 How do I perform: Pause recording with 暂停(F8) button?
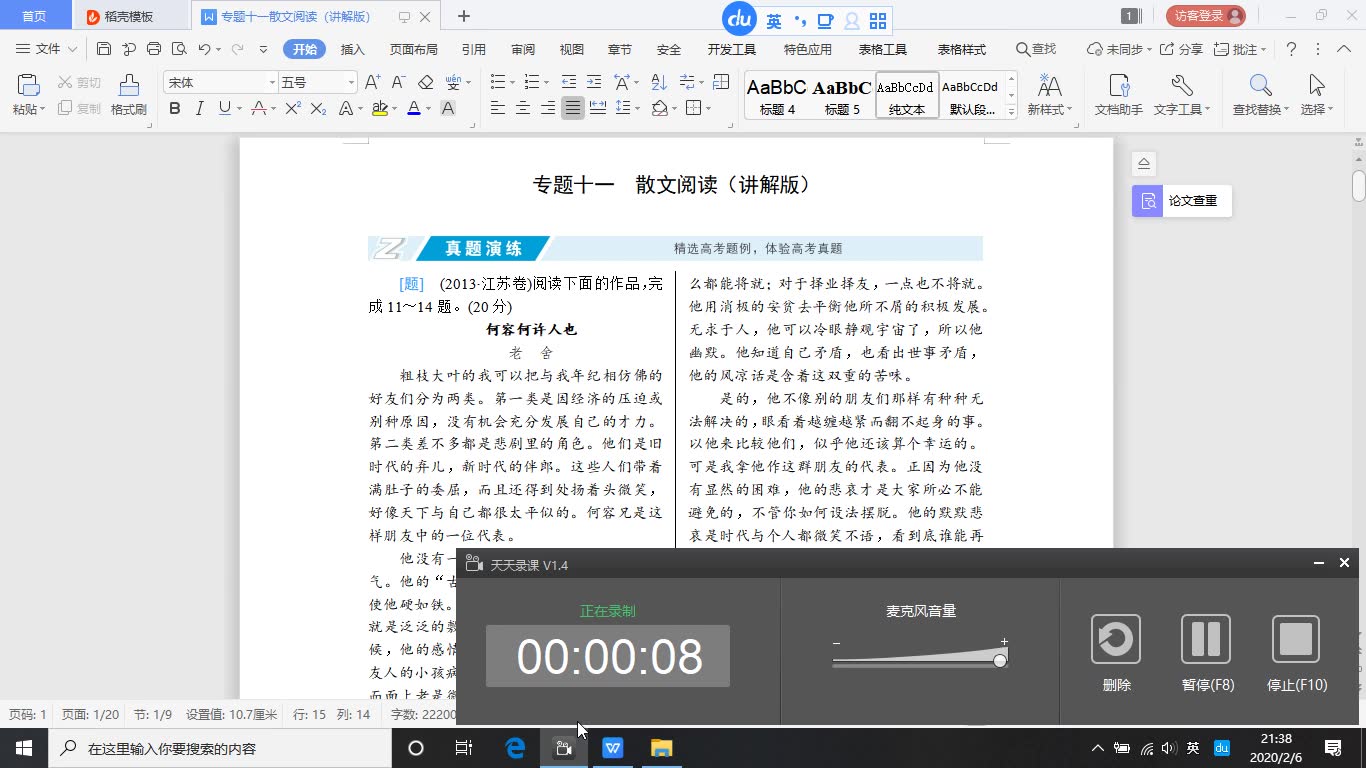coord(1207,653)
